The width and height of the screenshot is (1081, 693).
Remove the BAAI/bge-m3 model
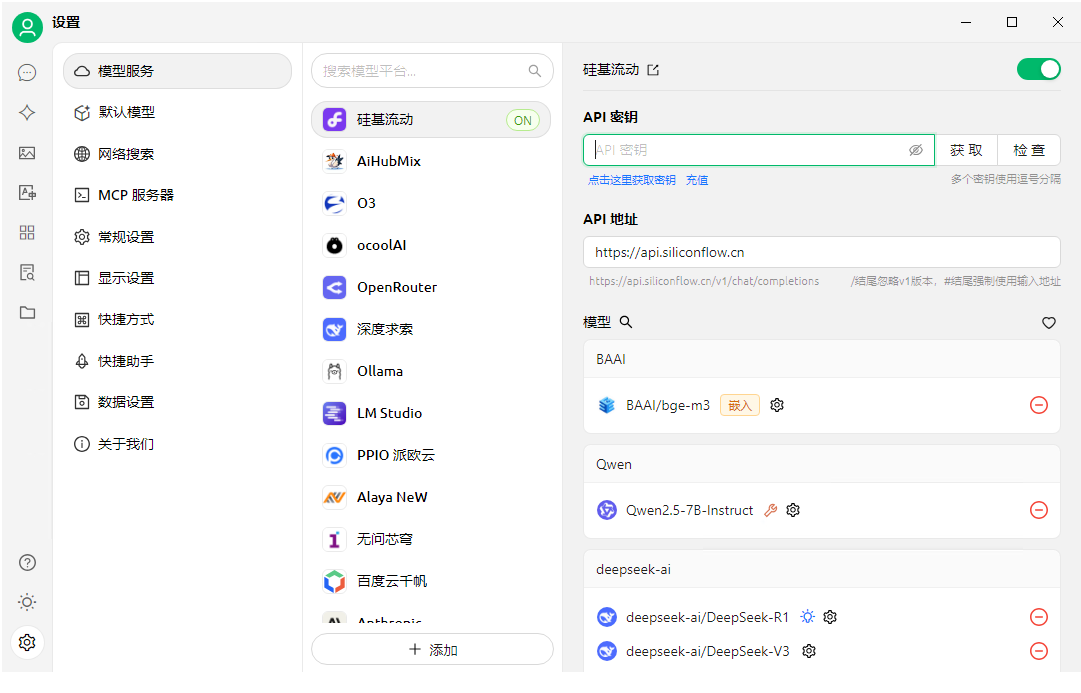click(1038, 405)
